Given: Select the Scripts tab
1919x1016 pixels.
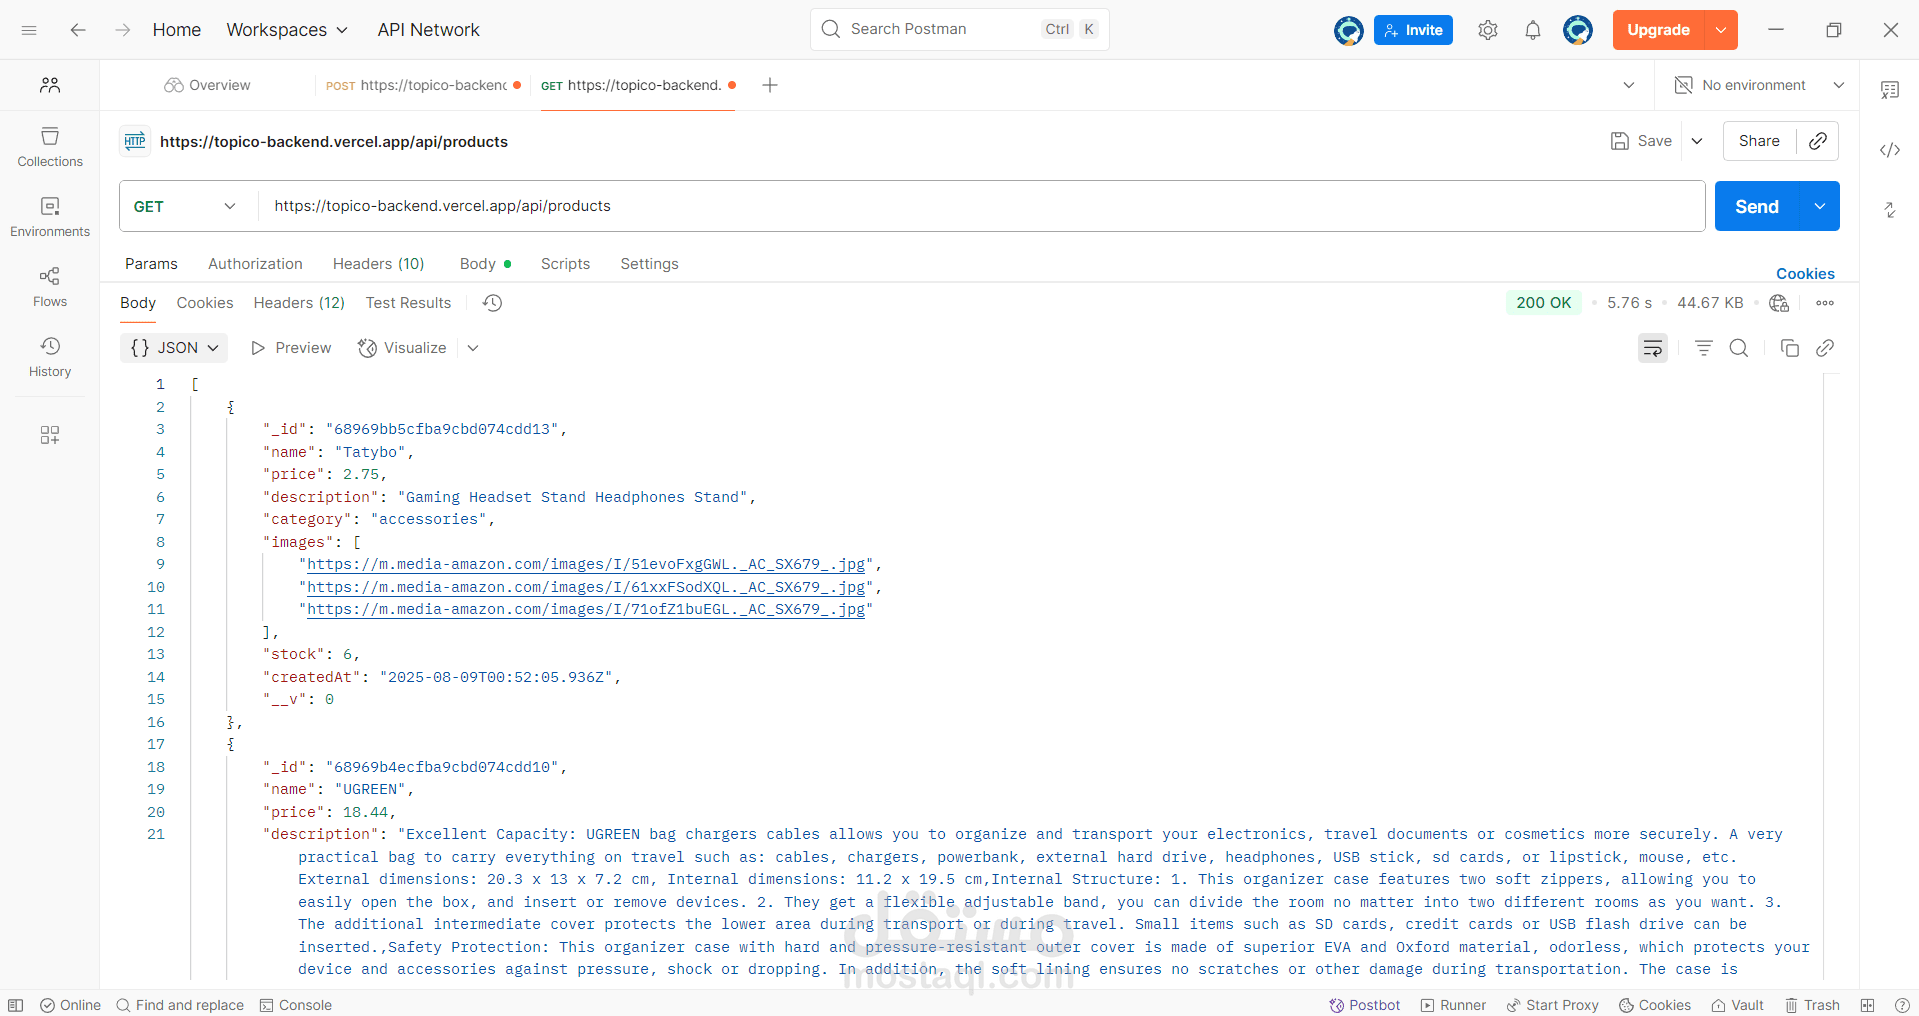Looking at the screenshot, I should 565,264.
